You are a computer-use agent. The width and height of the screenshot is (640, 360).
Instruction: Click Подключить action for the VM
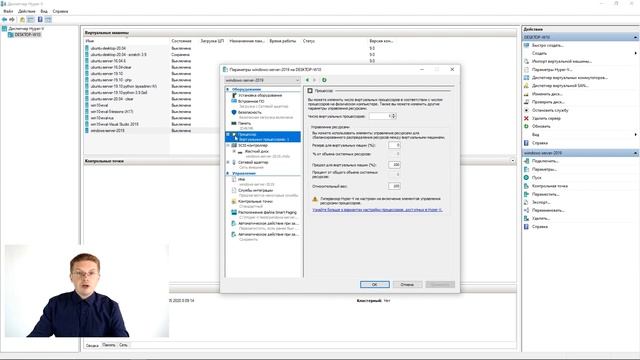(545, 161)
